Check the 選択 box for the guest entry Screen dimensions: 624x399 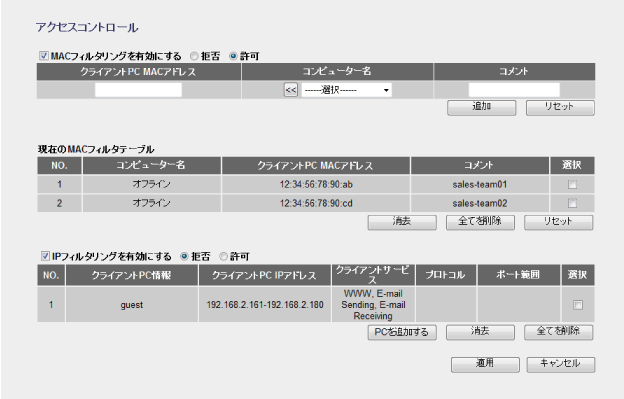click(578, 305)
